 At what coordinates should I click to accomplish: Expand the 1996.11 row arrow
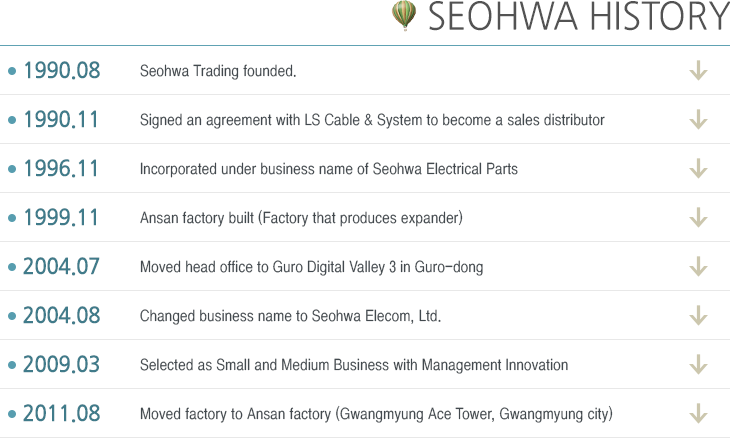tap(698, 169)
